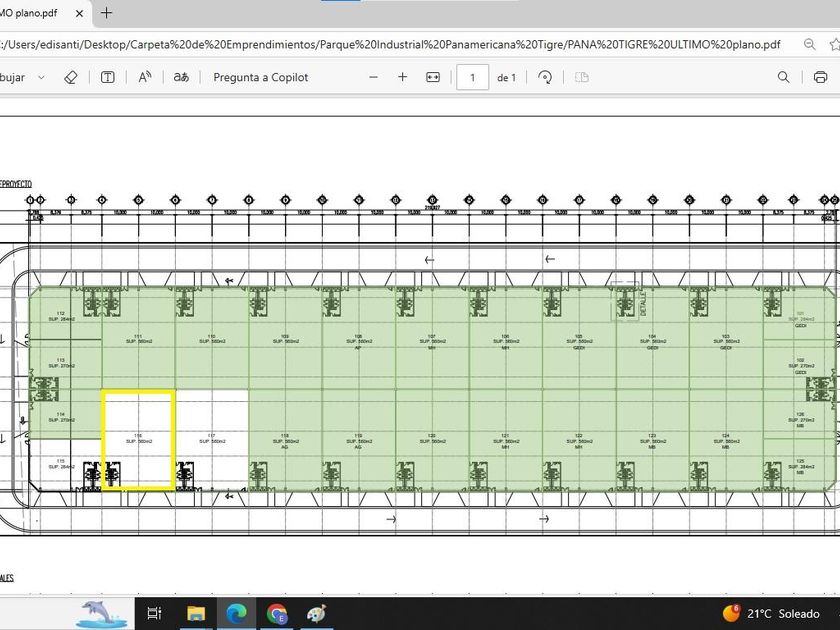Open a new browser tab
Image resolution: width=840 pixels, height=630 pixels.
[x=107, y=13]
